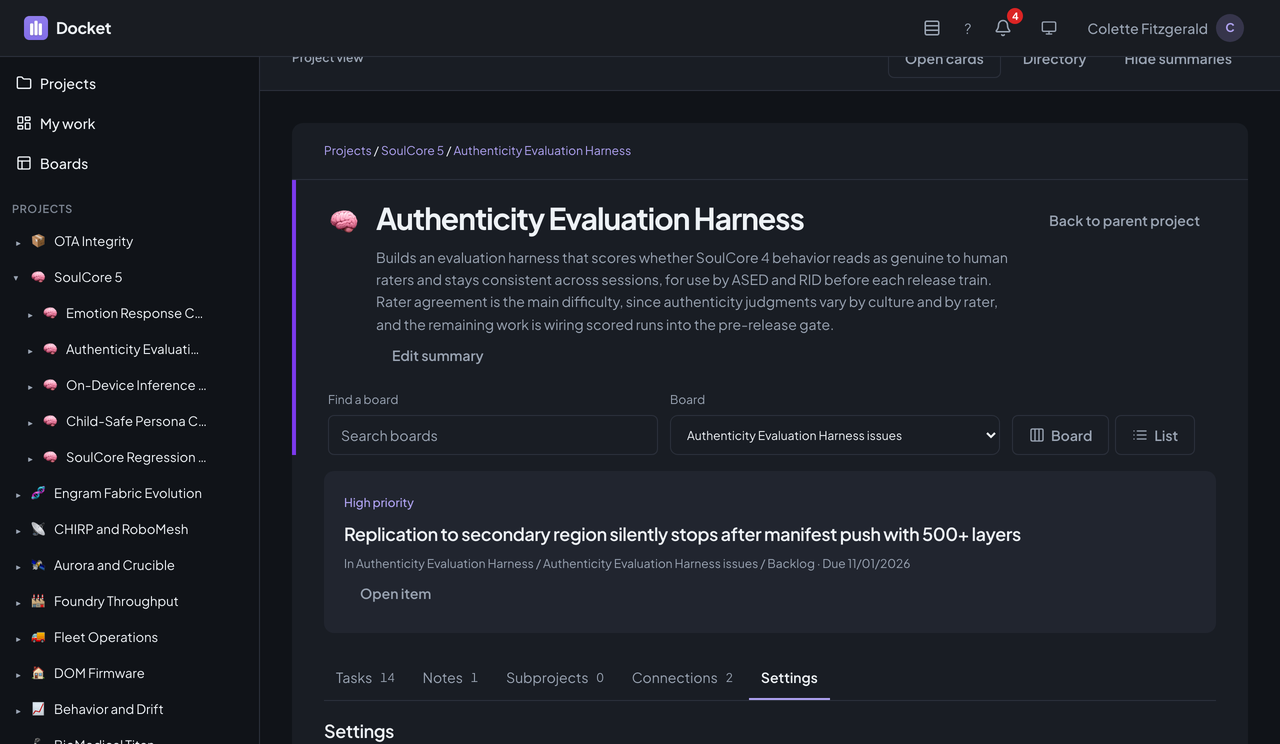
Task: Click the Search boards input field
Action: pyautogui.click(x=493, y=435)
